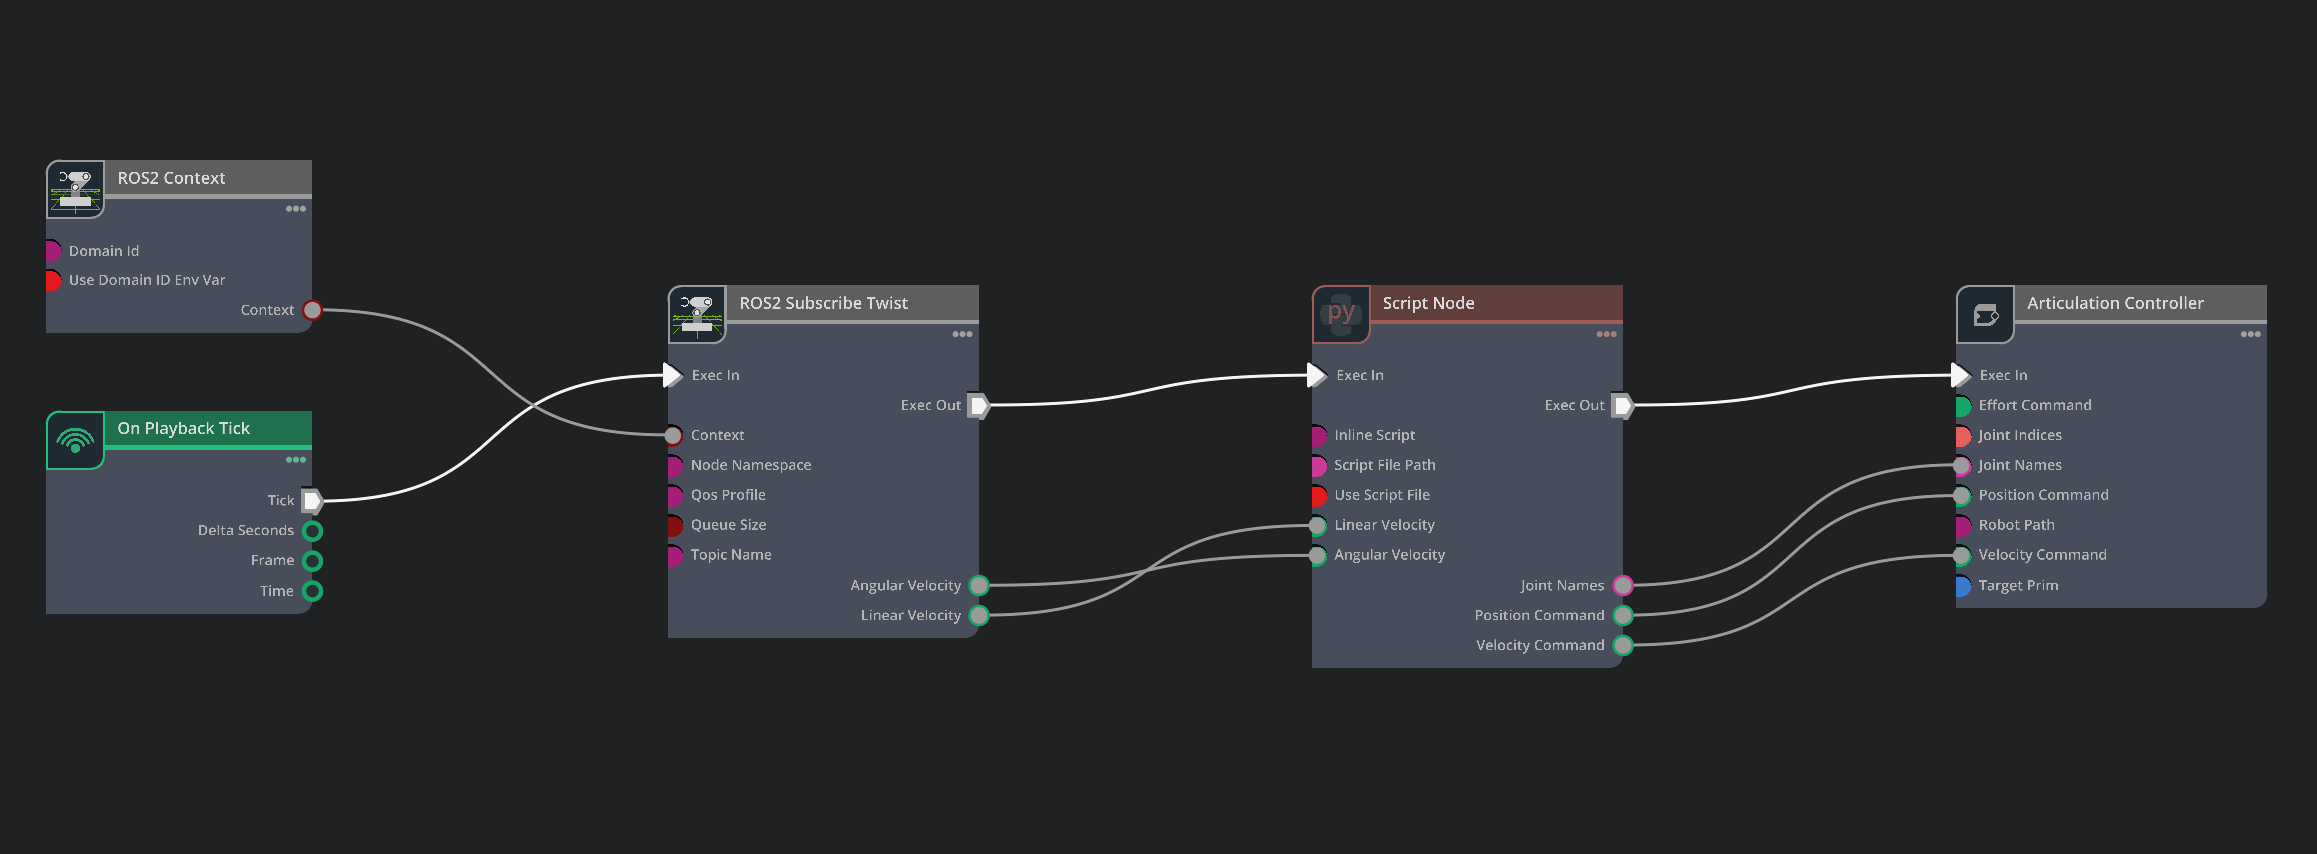
Task: Click Position Command output port on Script Node
Action: click(1623, 615)
